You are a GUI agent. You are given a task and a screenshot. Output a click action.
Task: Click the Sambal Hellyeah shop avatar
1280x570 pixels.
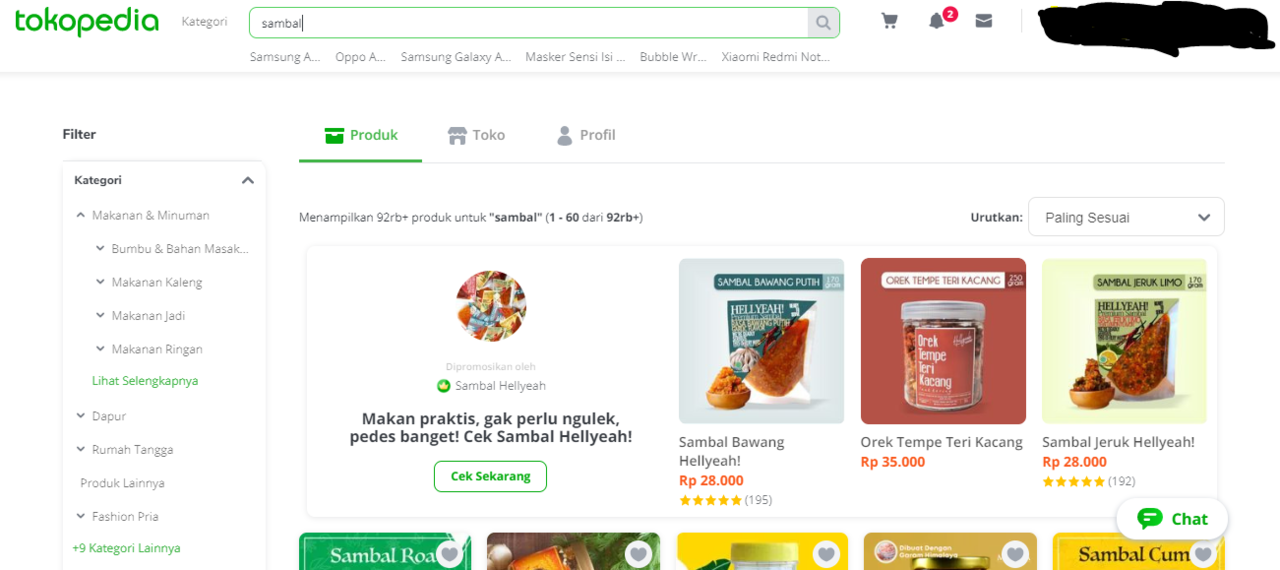coord(491,305)
